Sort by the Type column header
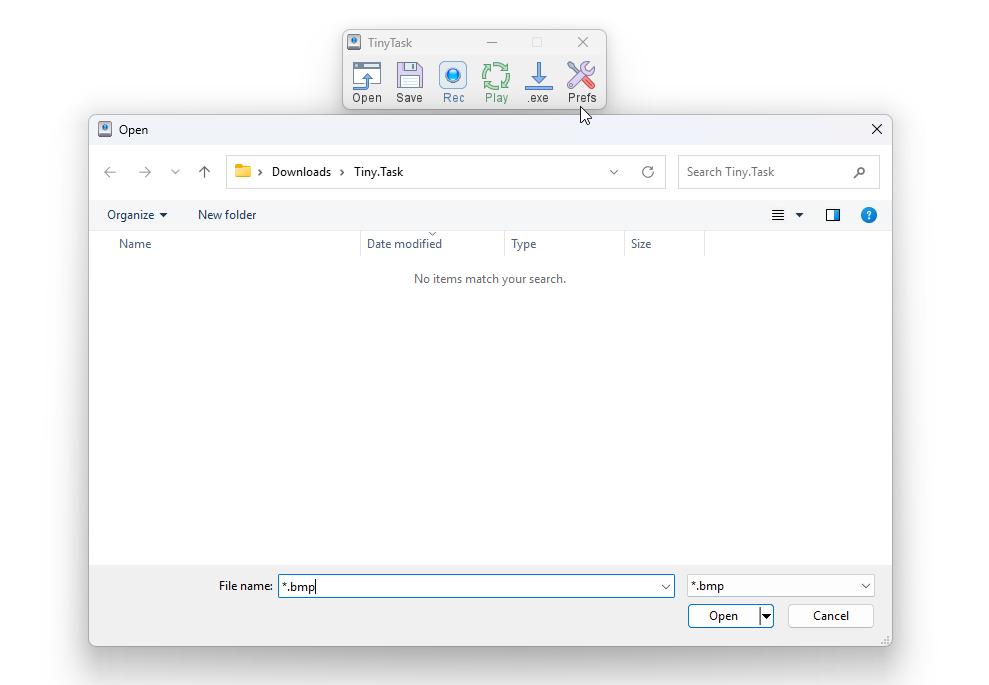This screenshot has width=989, height=685. tap(524, 244)
